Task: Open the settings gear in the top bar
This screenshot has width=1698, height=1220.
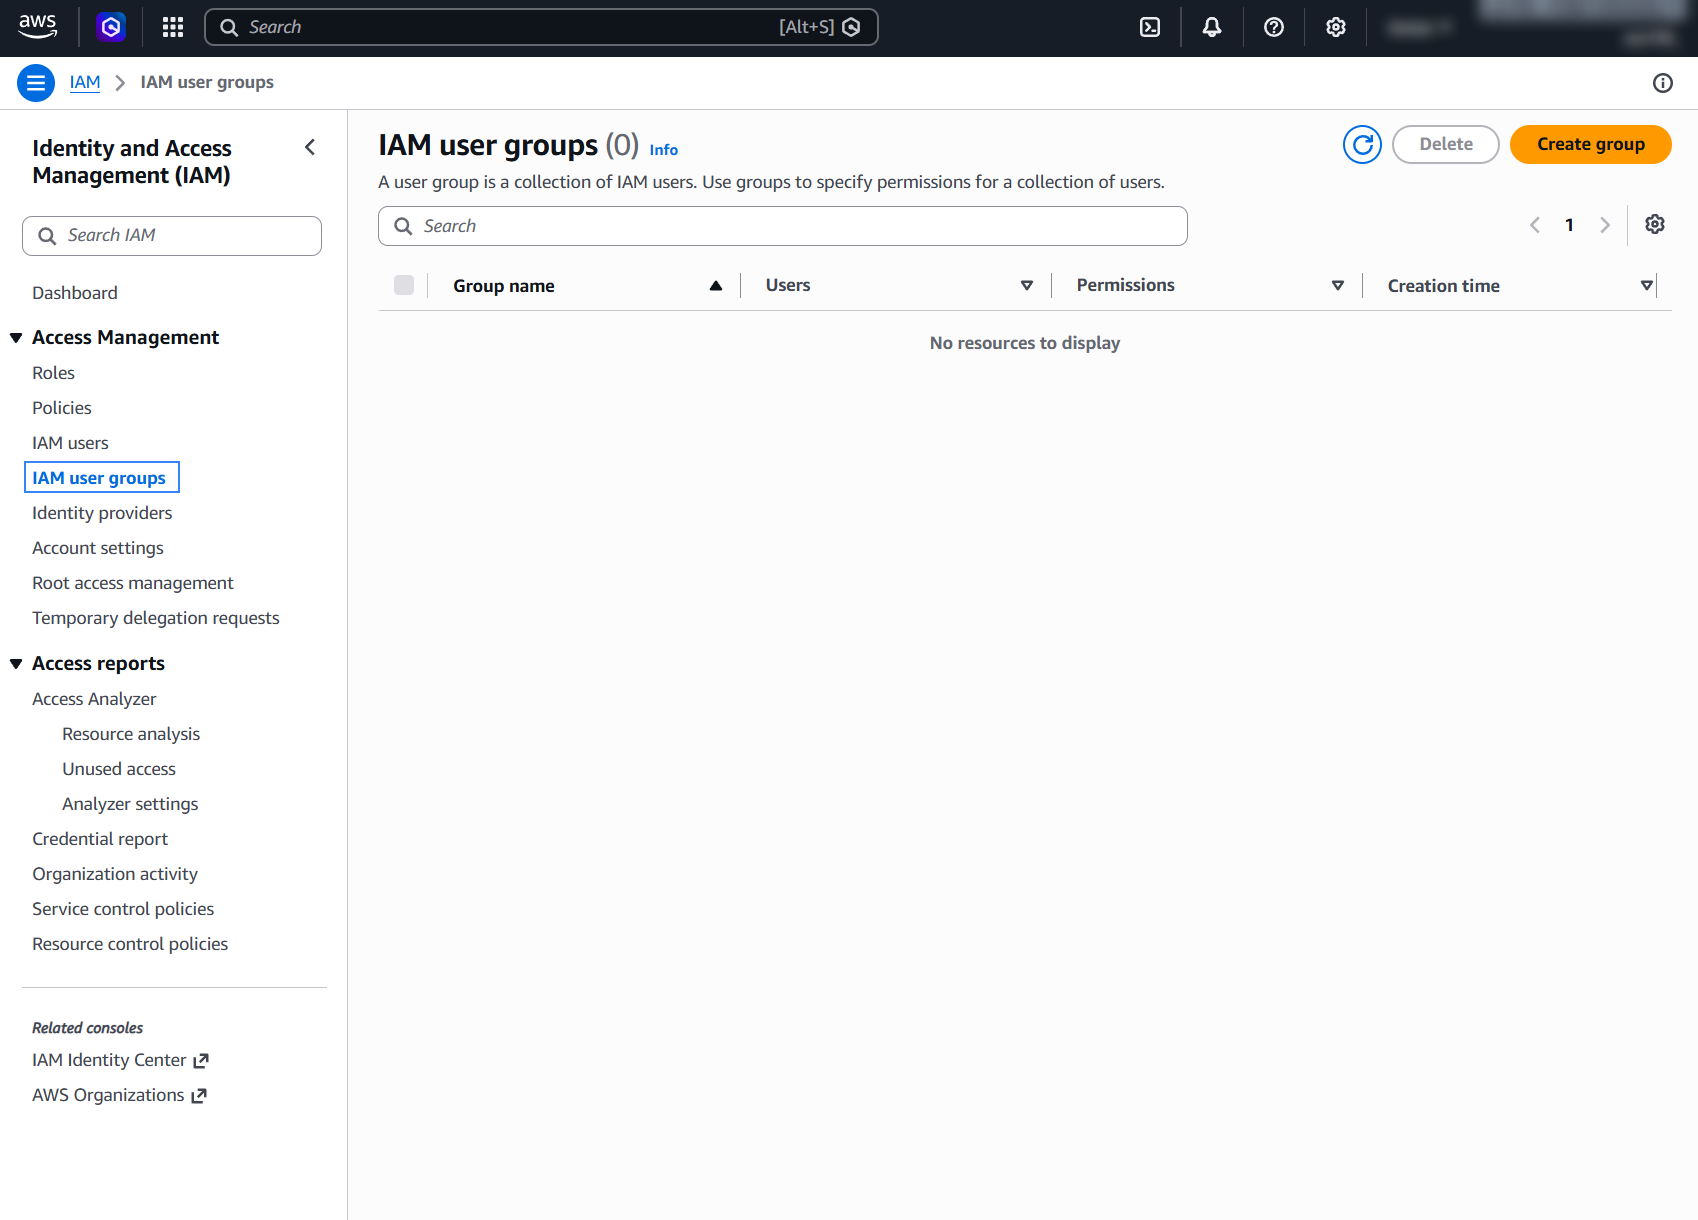Action: click(x=1336, y=27)
